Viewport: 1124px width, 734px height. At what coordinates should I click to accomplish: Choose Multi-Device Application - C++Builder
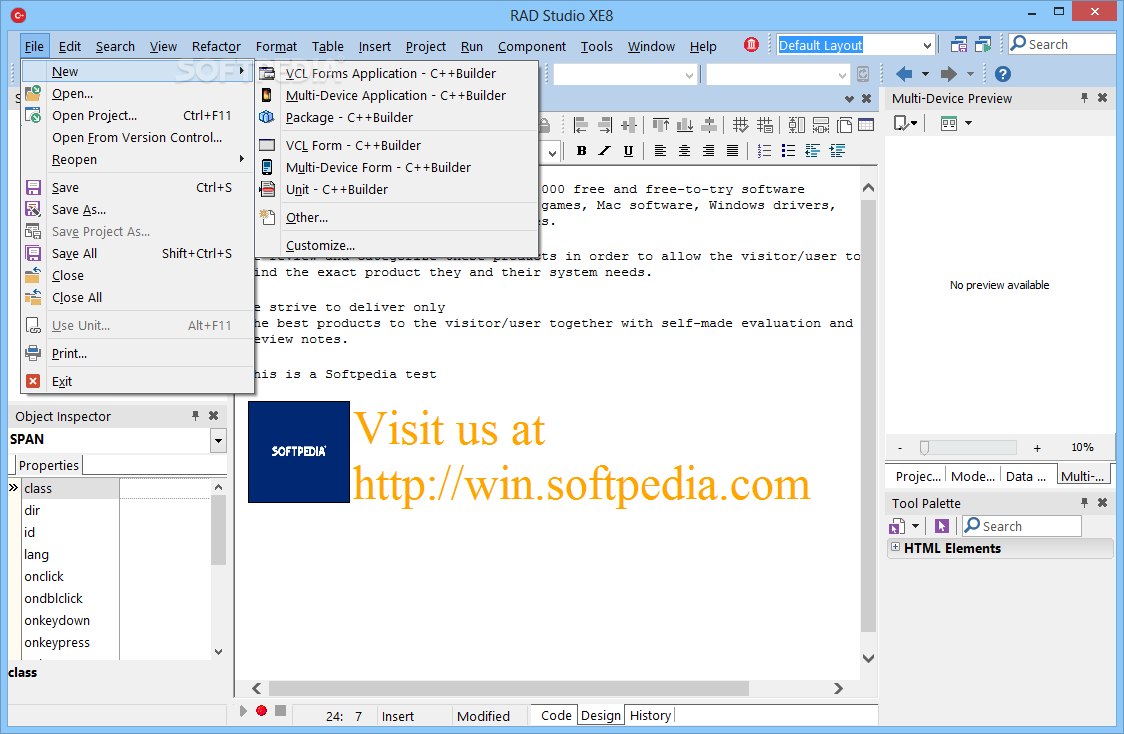(397, 95)
